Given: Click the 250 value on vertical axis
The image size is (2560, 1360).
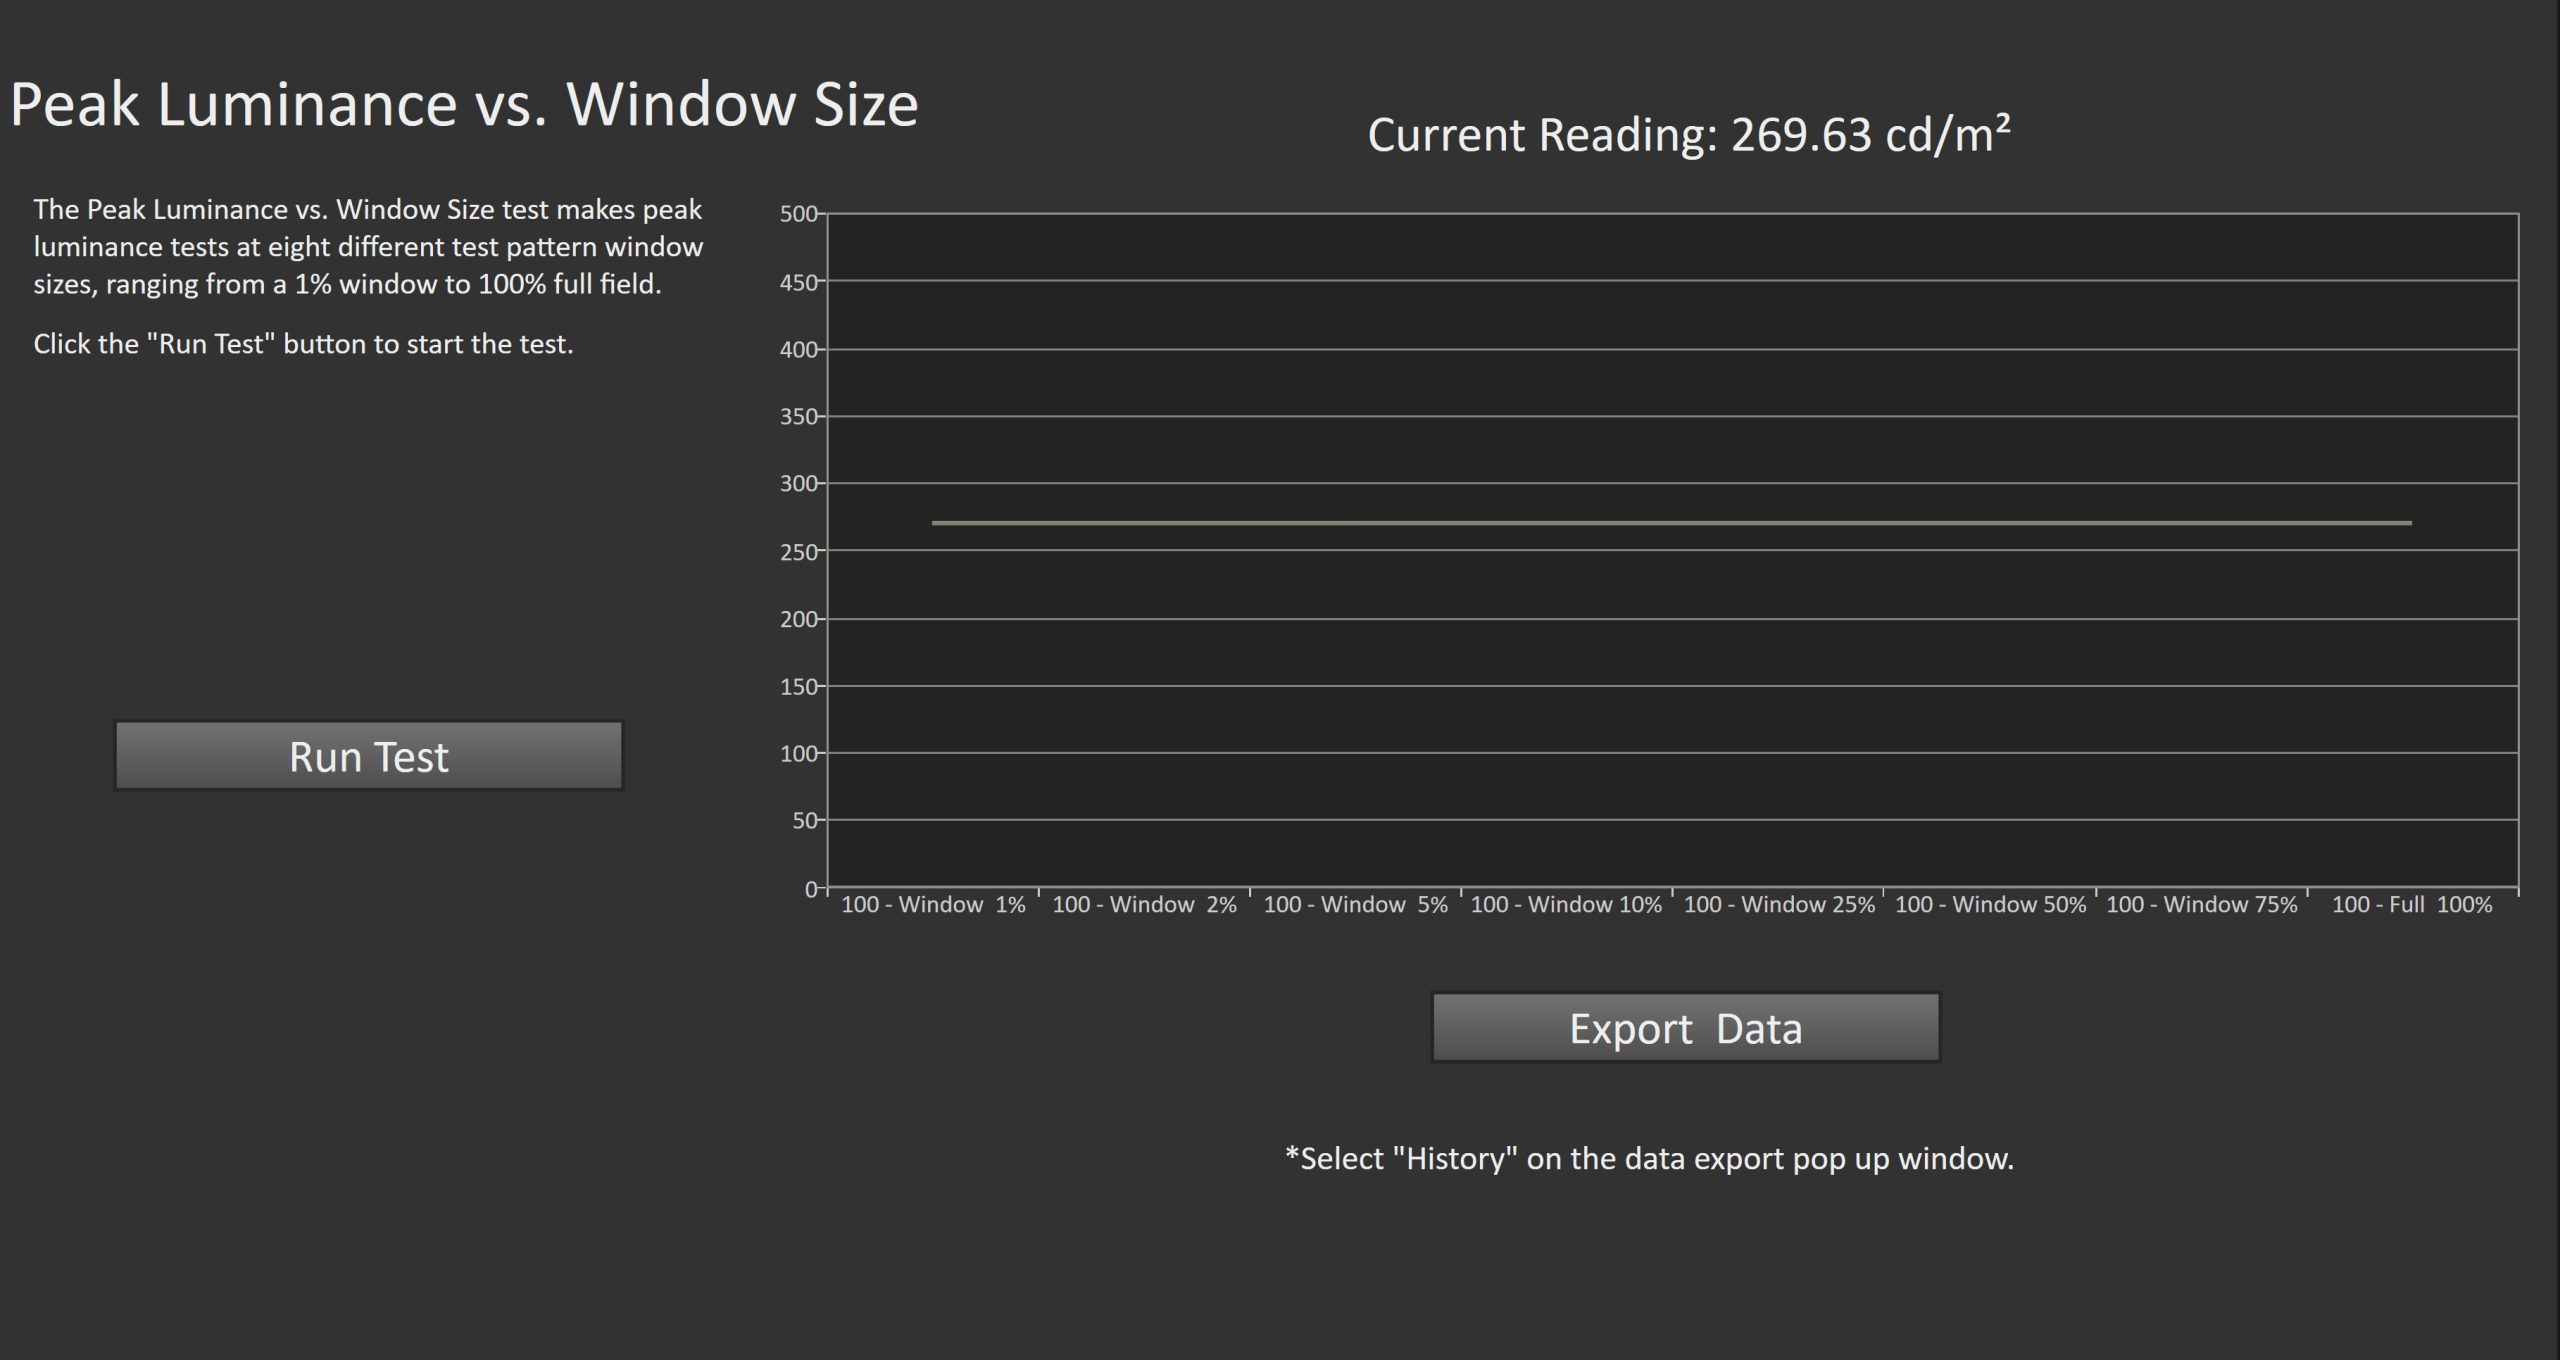Looking at the screenshot, I should [798, 552].
